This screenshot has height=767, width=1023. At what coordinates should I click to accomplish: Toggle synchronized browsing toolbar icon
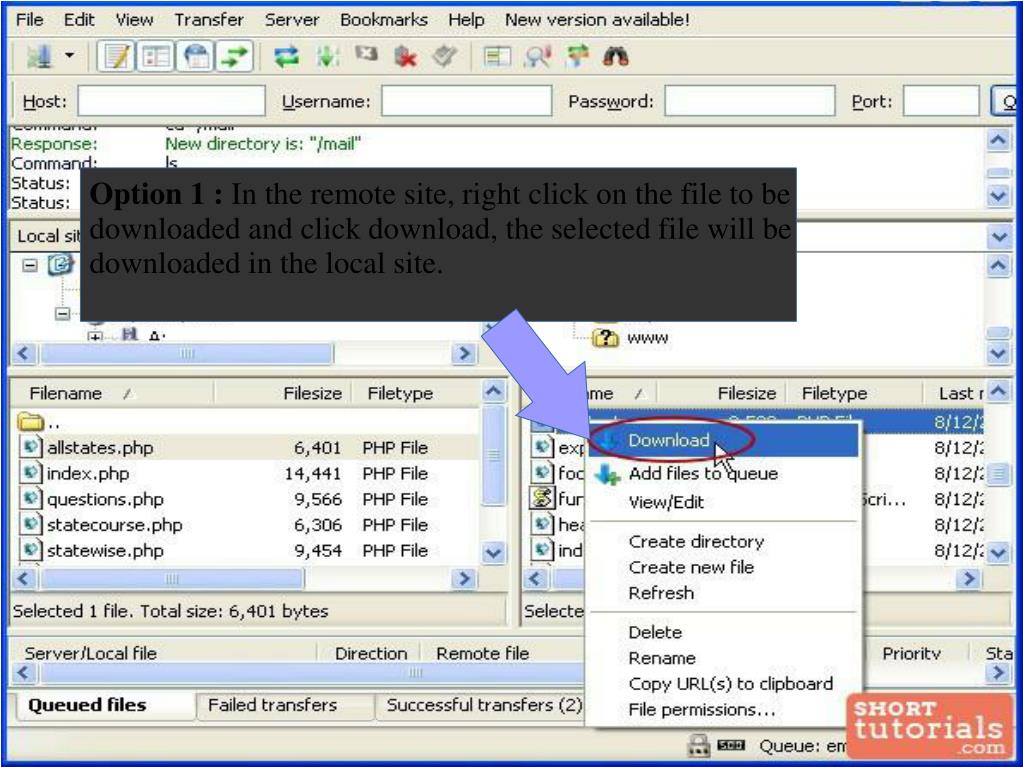(577, 57)
